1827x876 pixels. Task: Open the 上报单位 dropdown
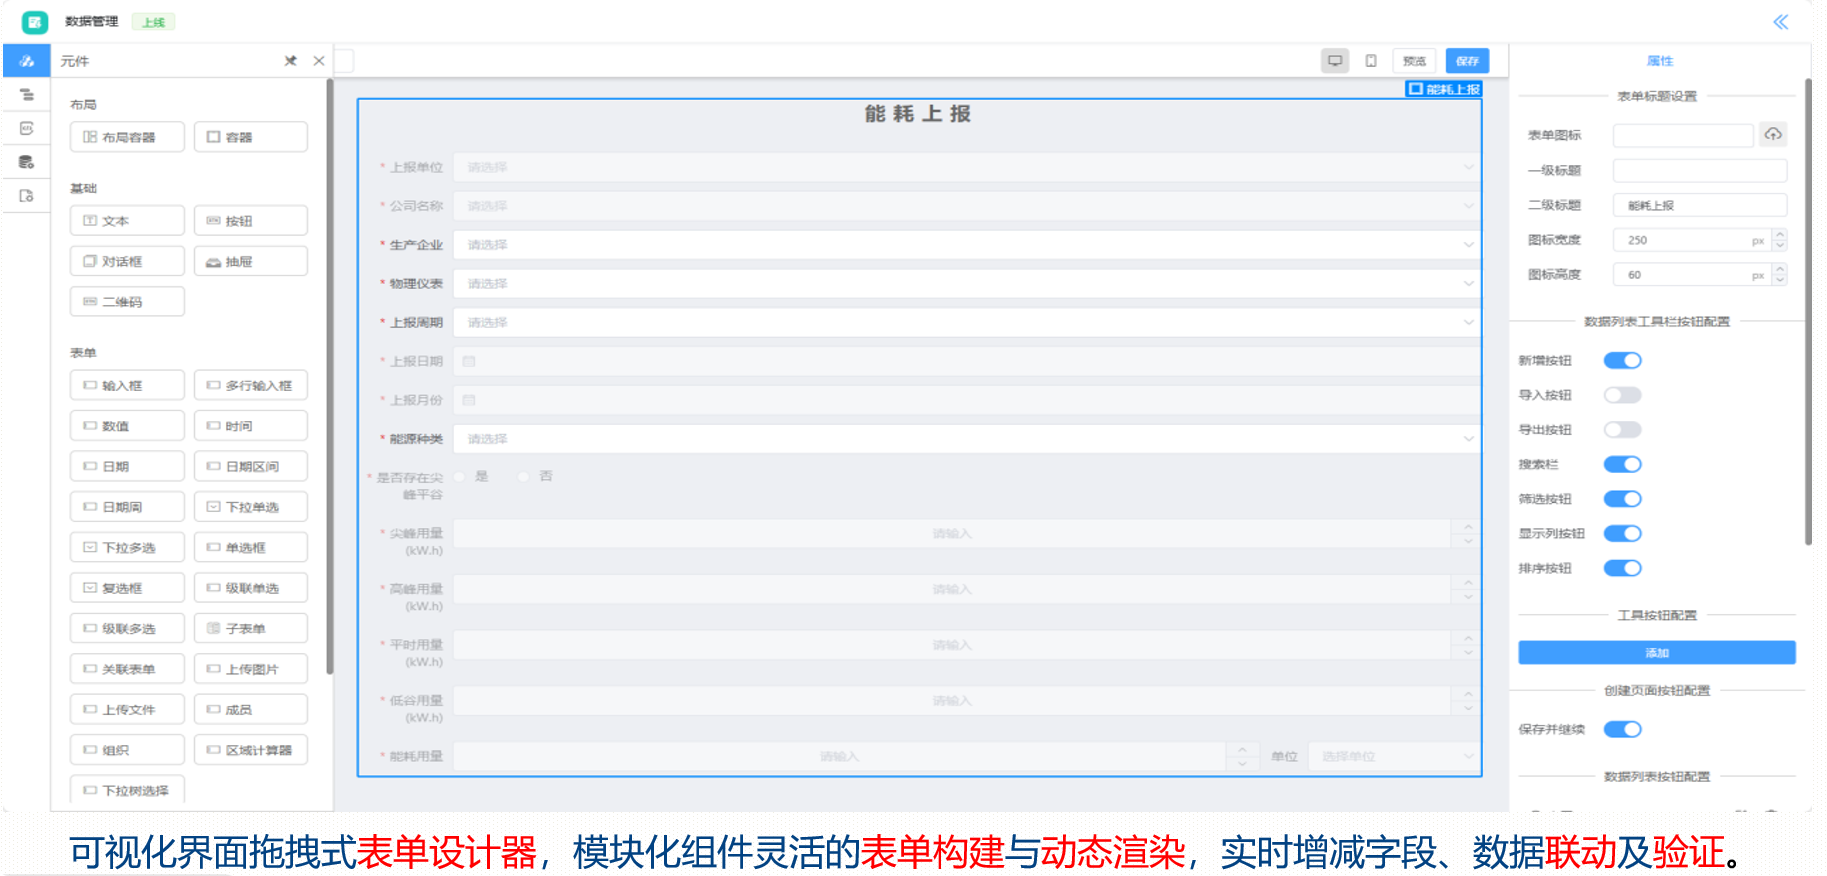click(x=967, y=167)
